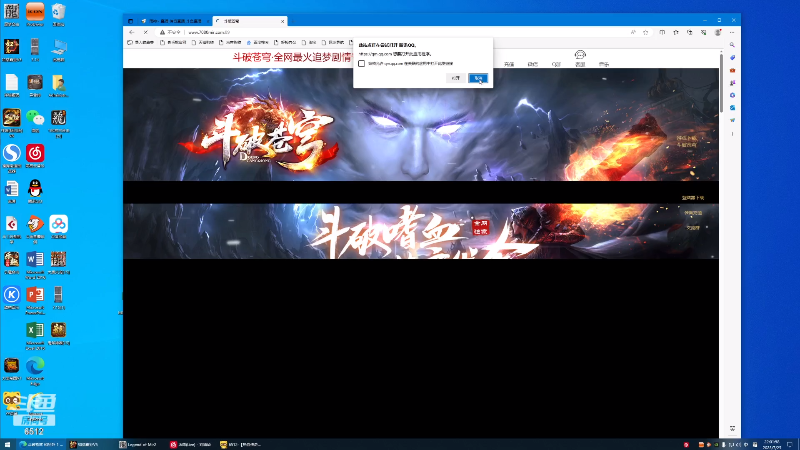Click the customer service headset icon on page
Screen dimensions: 800x450
(x=580, y=55)
